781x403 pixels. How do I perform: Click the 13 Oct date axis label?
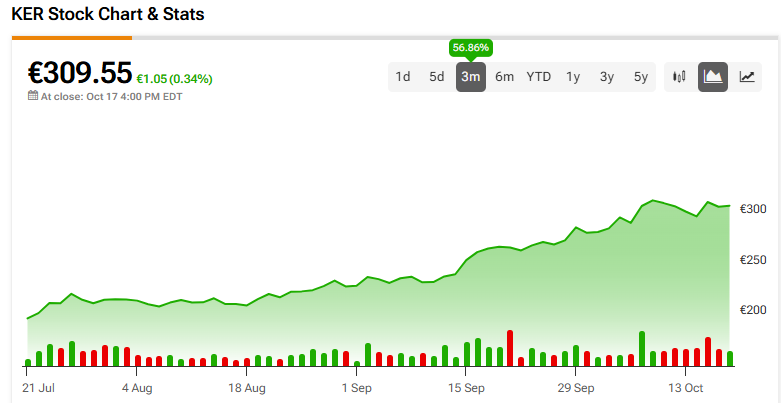[687, 387]
